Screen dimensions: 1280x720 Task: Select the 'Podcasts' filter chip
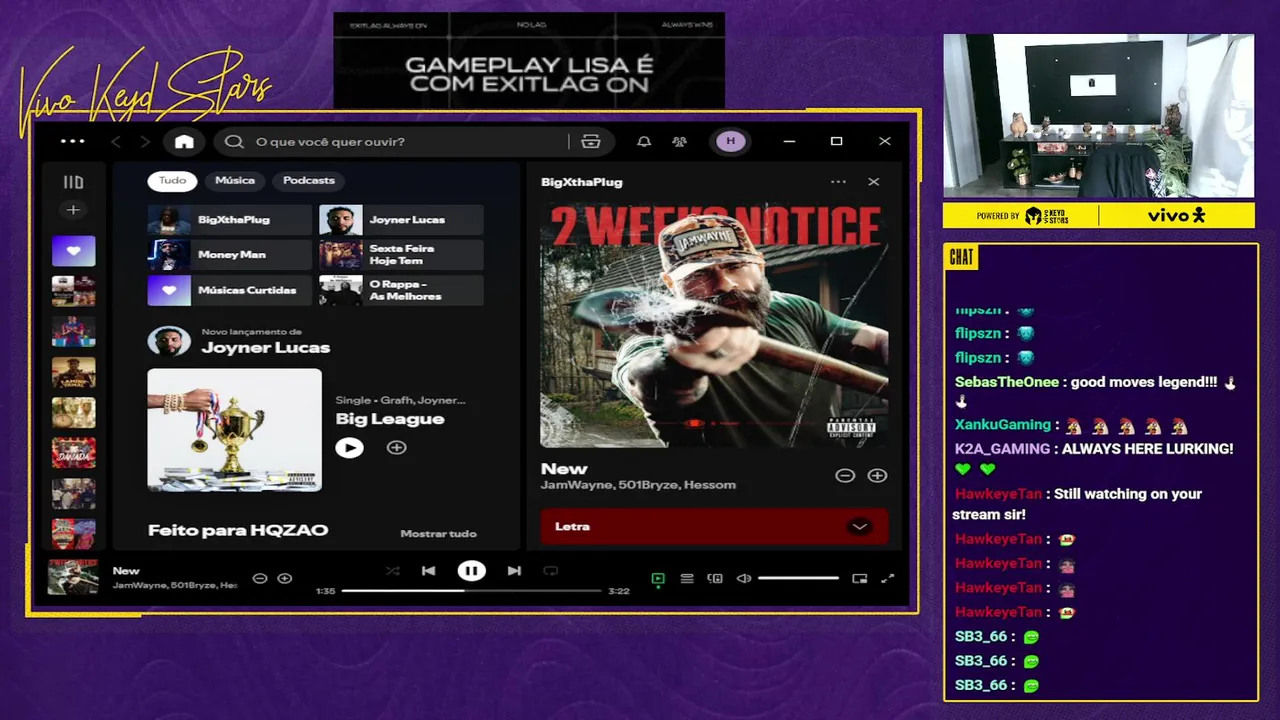coord(309,181)
